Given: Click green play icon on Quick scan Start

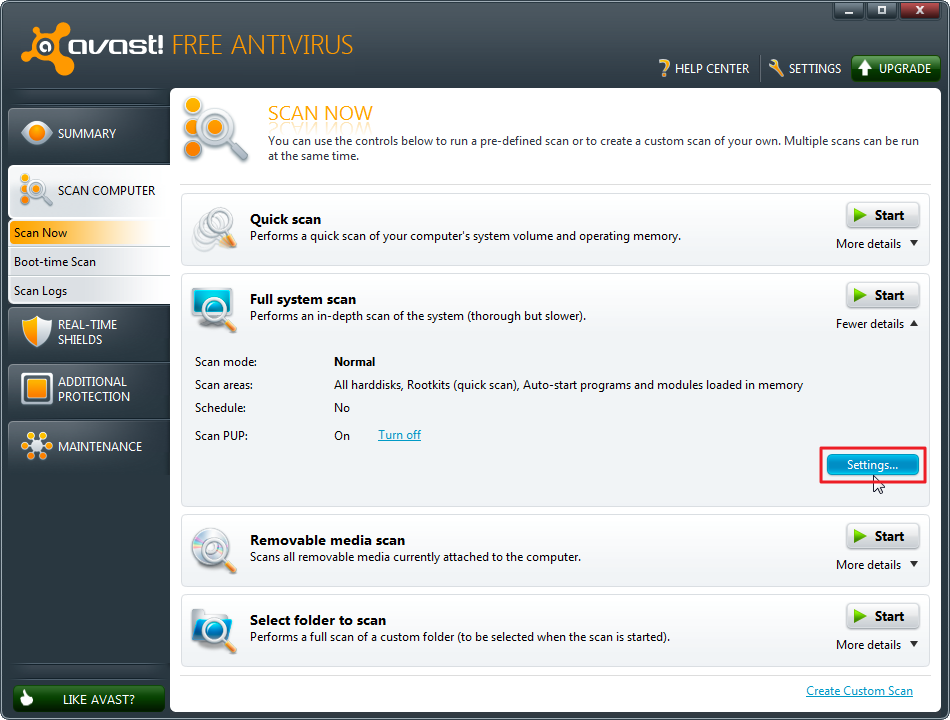Looking at the screenshot, I should click(x=860, y=215).
